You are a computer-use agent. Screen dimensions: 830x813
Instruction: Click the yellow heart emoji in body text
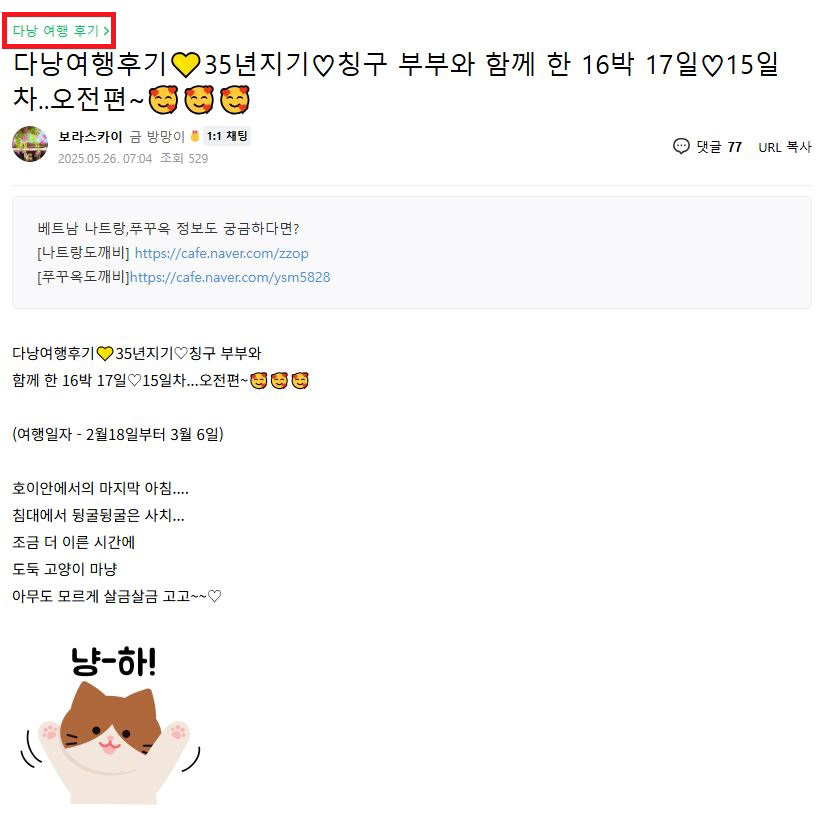(x=105, y=354)
